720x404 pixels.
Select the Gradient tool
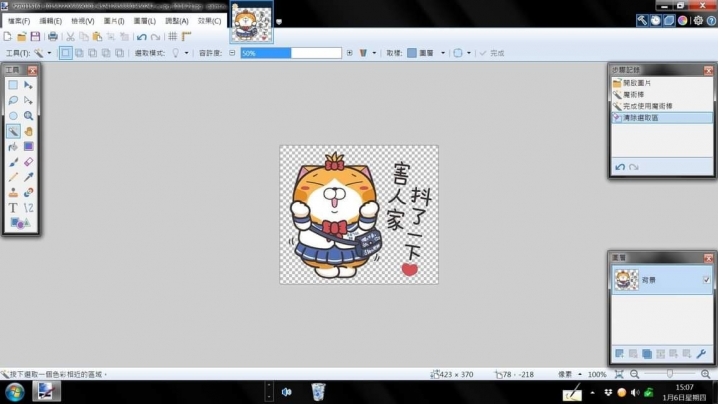pyautogui.click(x=28, y=146)
